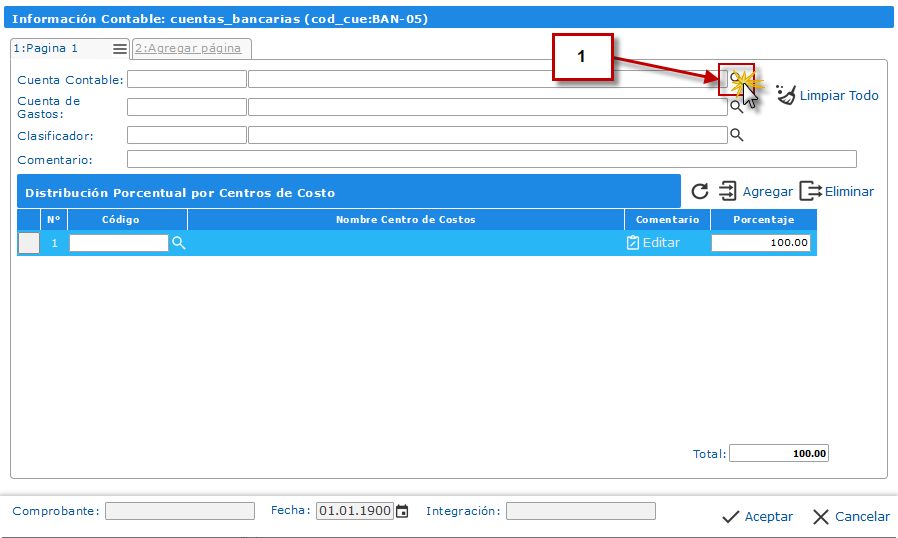Click the Eliminar row icon
Viewport: 898px width, 538px height.
pos(810,191)
